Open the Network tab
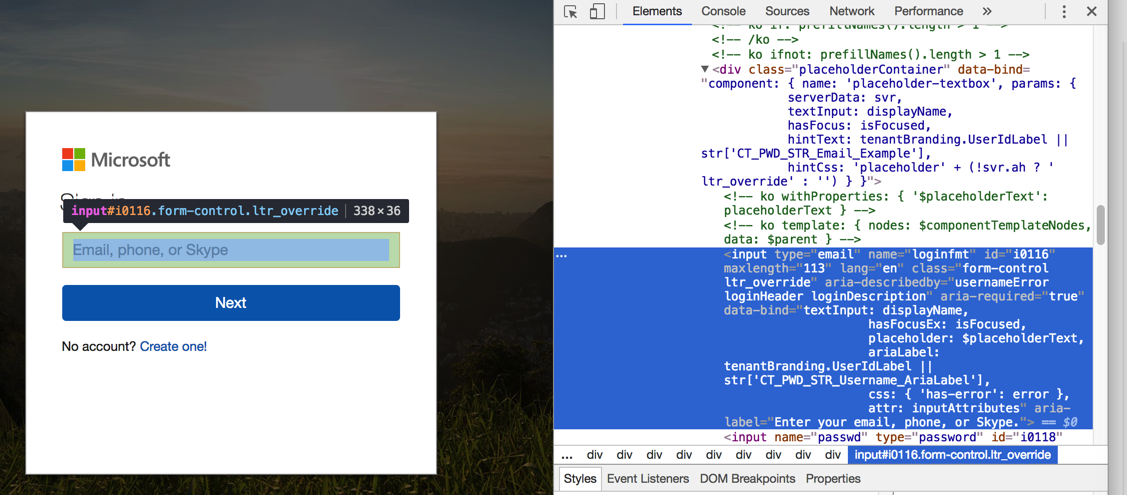Viewport: 1127px width, 495px height. pos(852,11)
